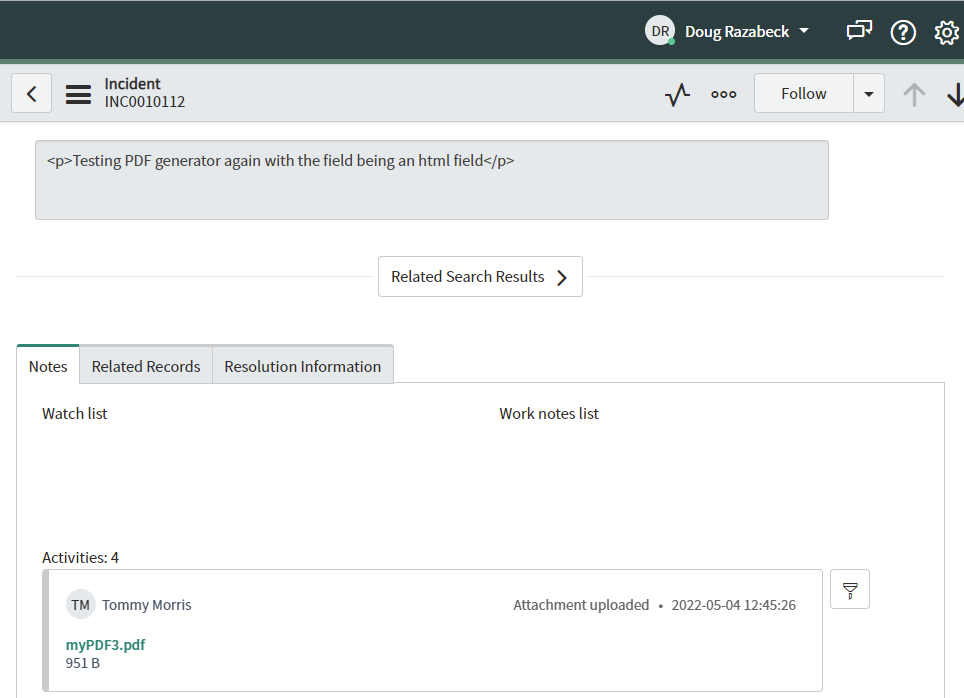Select the Notes tab
Screen dimensions: 964x698
pyautogui.click(x=47, y=366)
